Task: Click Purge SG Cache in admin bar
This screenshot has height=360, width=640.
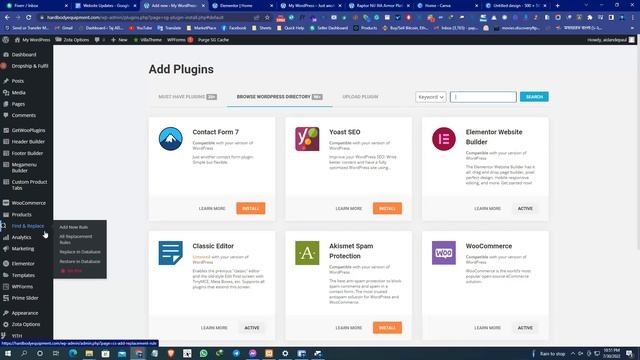Action: pos(213,40)
